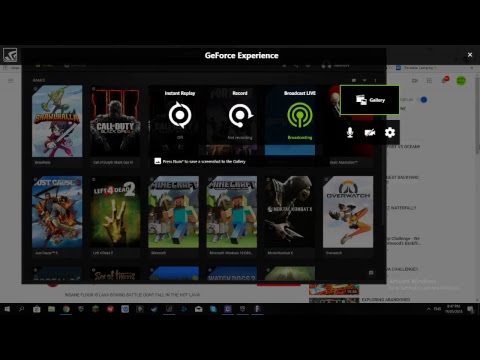The image size is (480, 360).
Task: Open the Broadcast LIVE control
Action: coord(300,115)
